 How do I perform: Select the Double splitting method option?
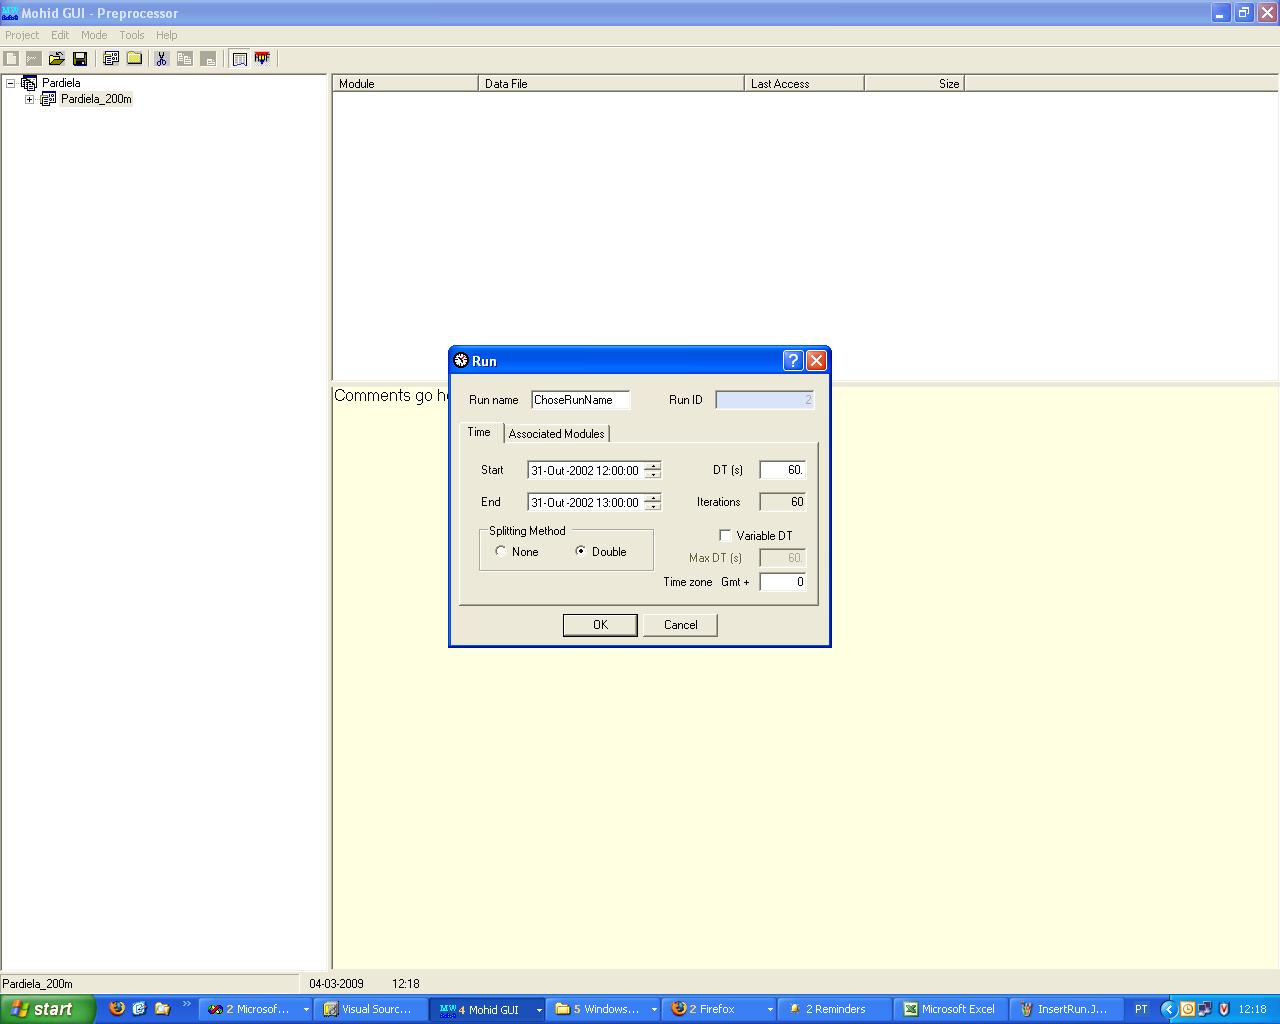point(581,551)
